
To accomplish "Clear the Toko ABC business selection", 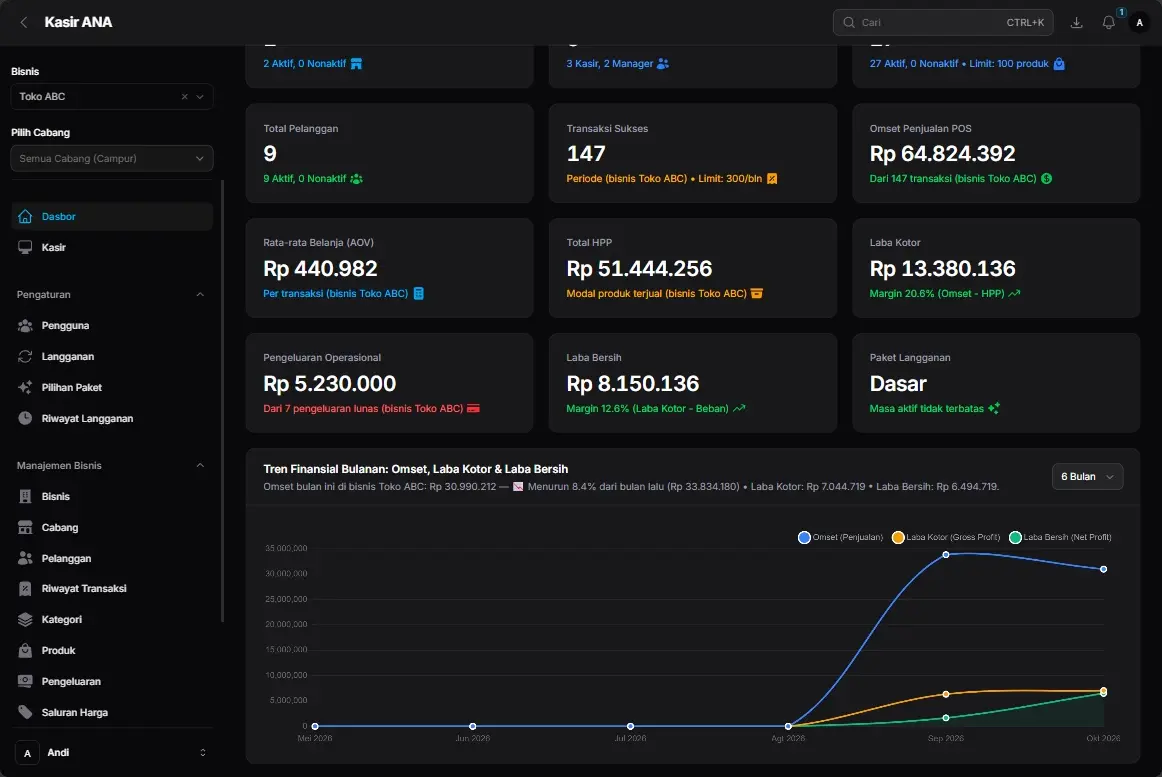I will click(x=185, y=96).
